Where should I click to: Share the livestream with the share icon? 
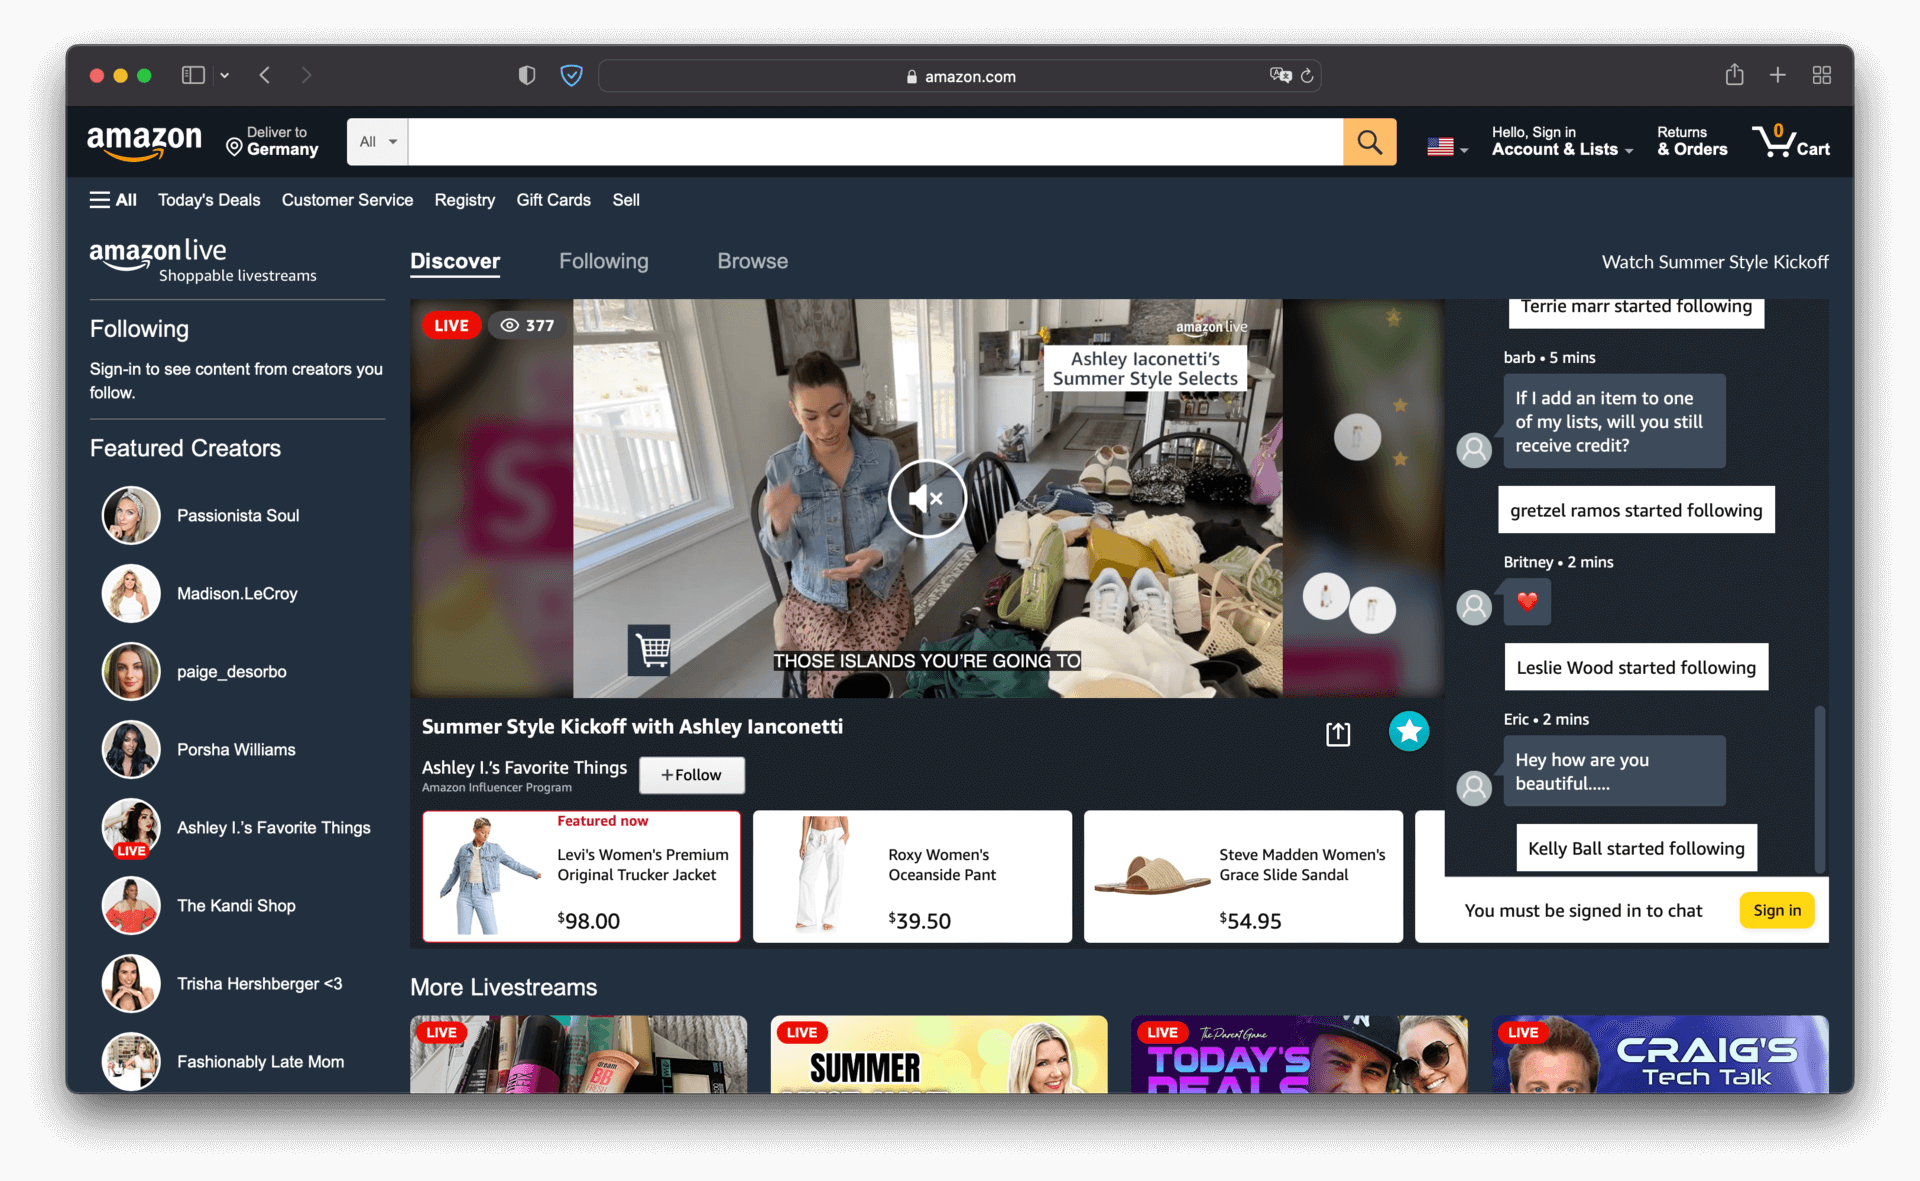[1338, 734]
